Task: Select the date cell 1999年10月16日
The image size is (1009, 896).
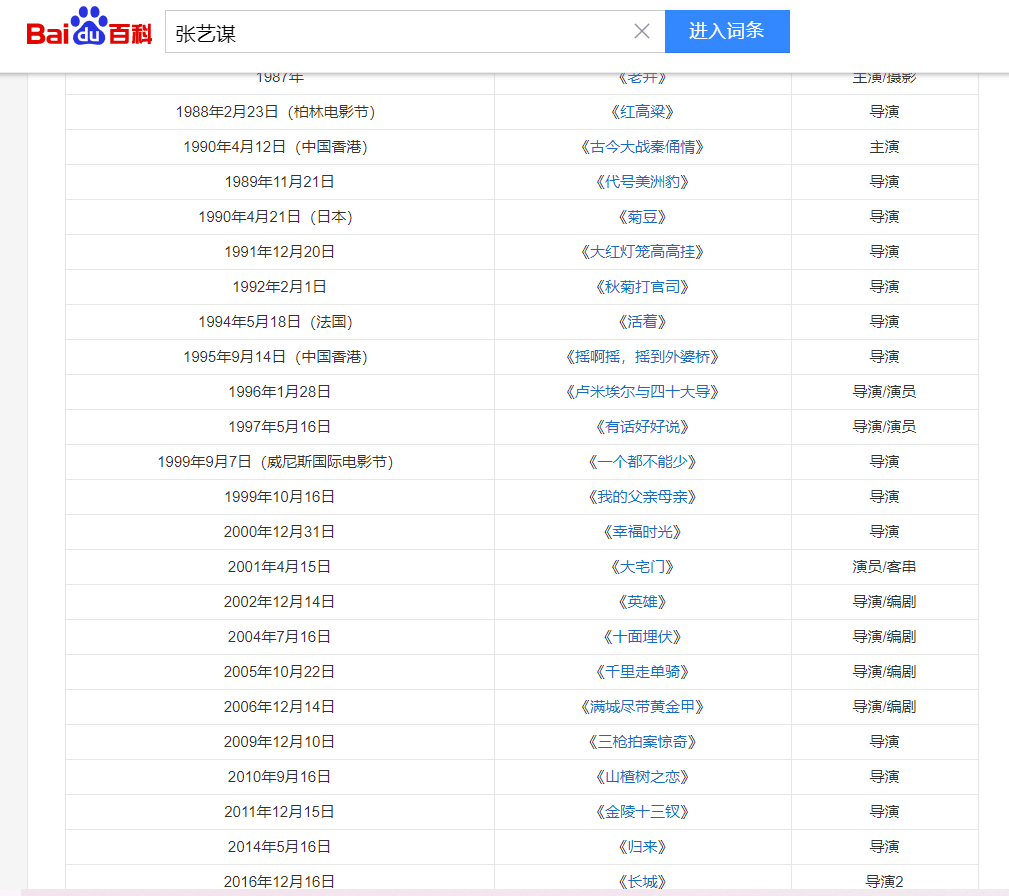Action: pyautogui.click(x=279, y=496)
